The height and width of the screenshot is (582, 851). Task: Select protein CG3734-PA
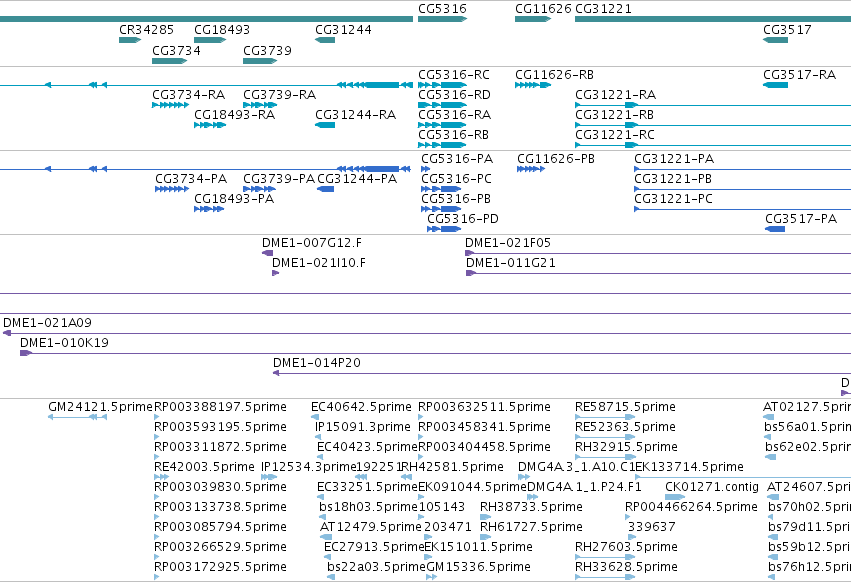click(x=172, y=189)
